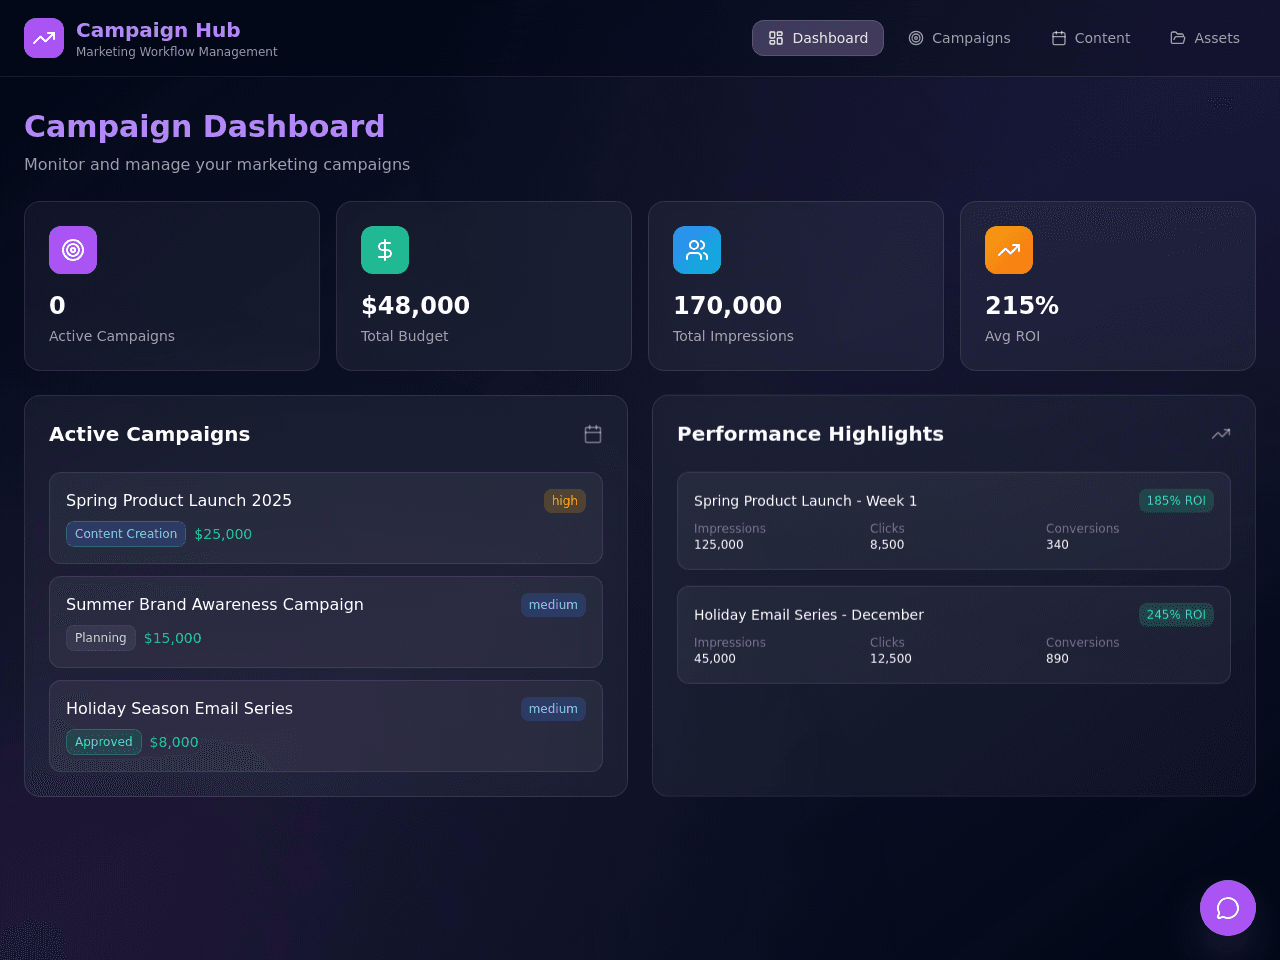Open Holiday Email Series - December highlight

954,635
